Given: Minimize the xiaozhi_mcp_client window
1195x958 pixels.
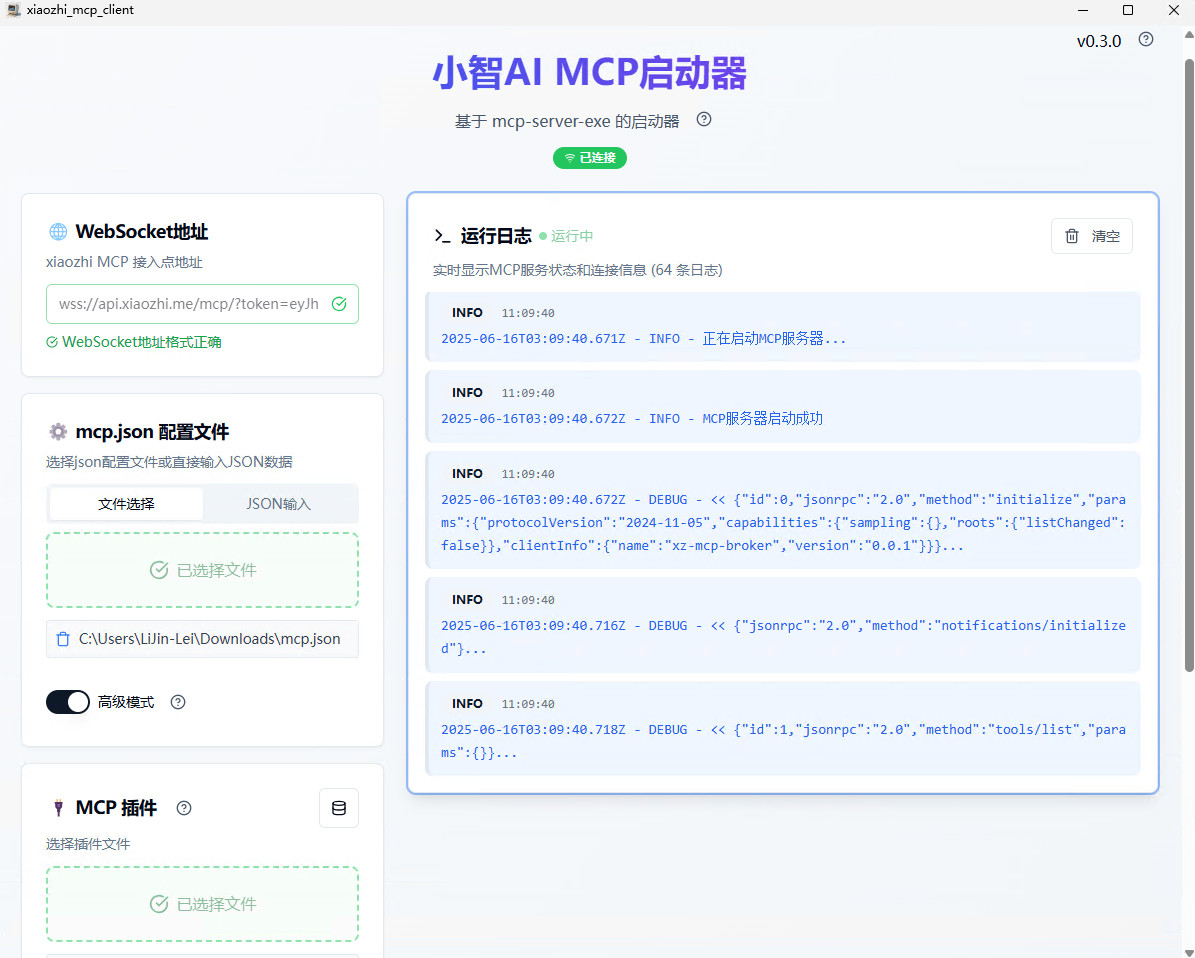Looking at the screenshot, I should tap(1083, 10).
